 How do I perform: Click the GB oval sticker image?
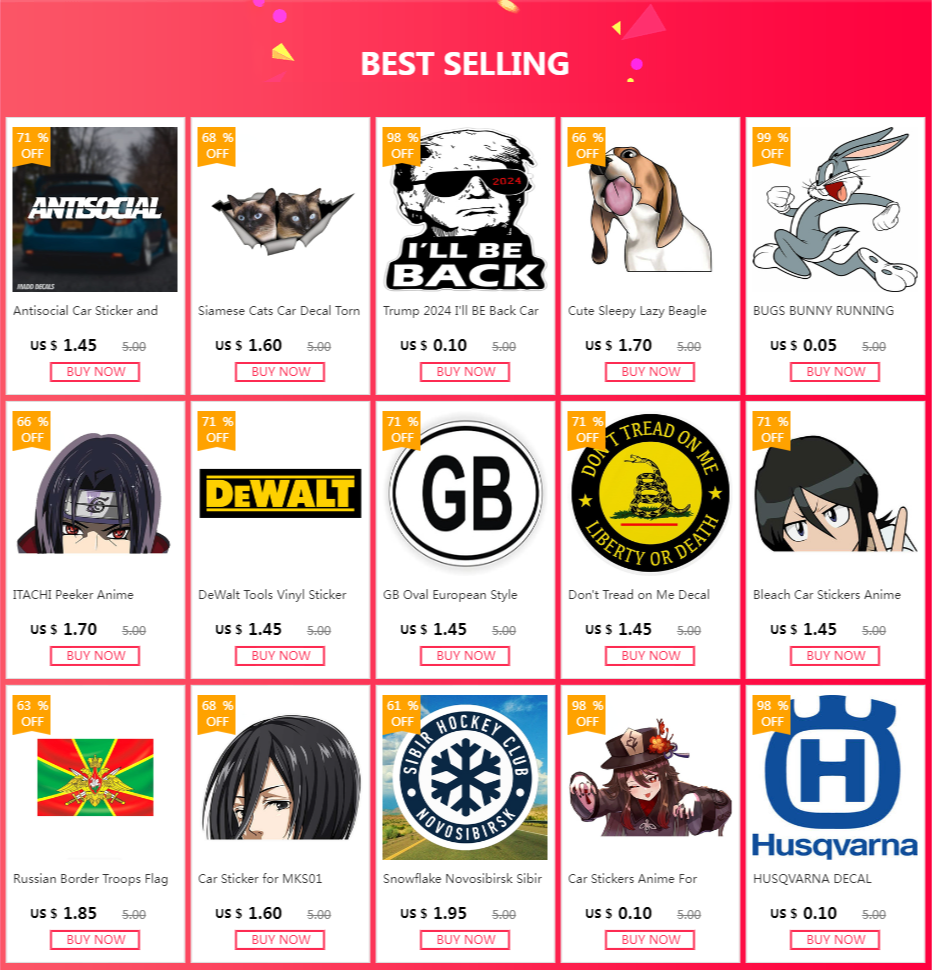pos(464,493)
